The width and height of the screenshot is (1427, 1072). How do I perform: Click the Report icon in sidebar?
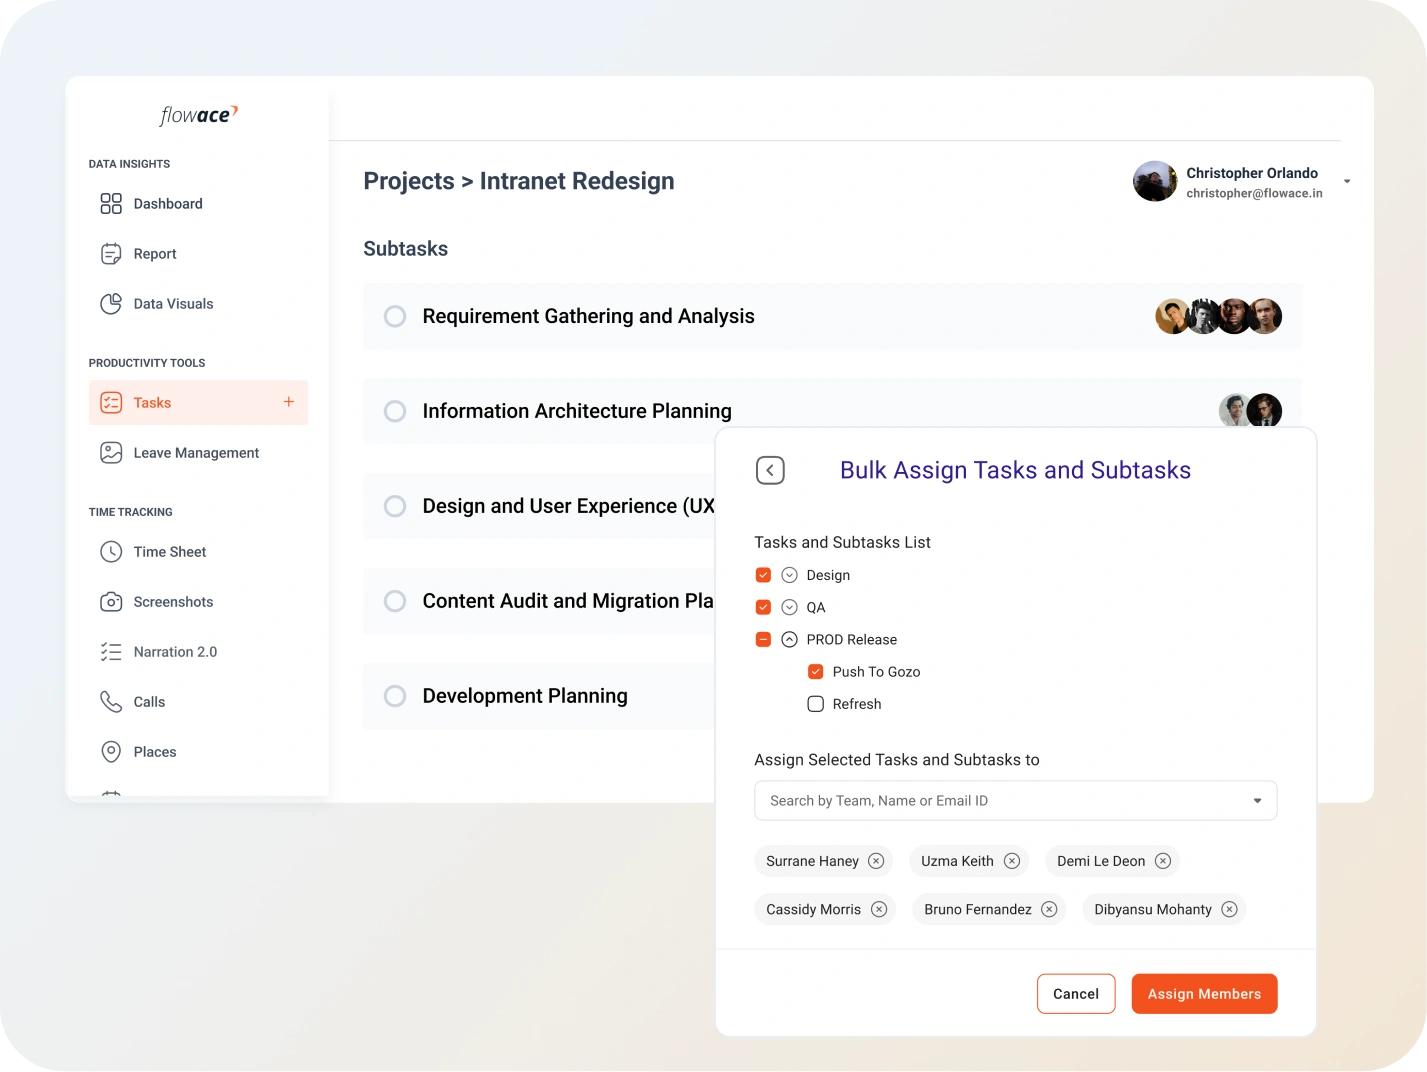[111, 254]
